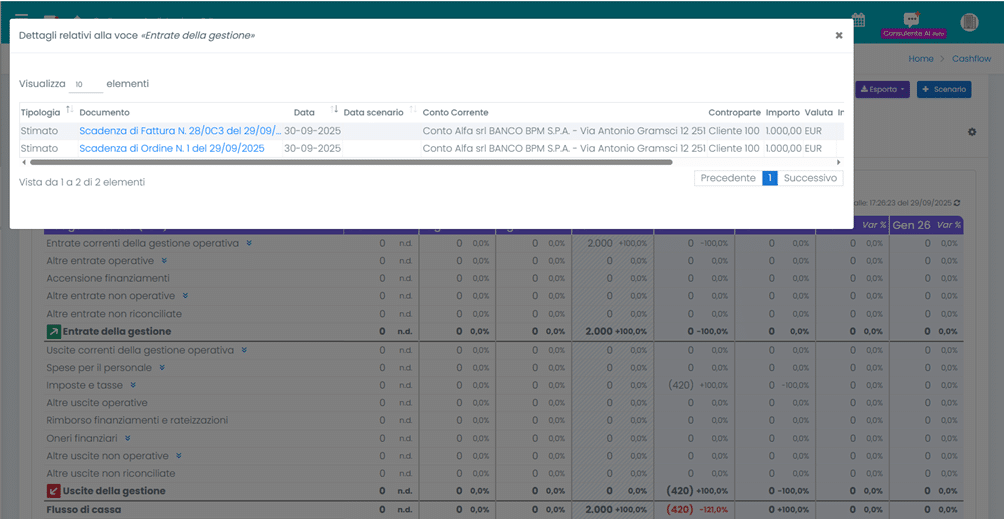
Task: Open the Esporta dropdown button
Action: [882, 89]
